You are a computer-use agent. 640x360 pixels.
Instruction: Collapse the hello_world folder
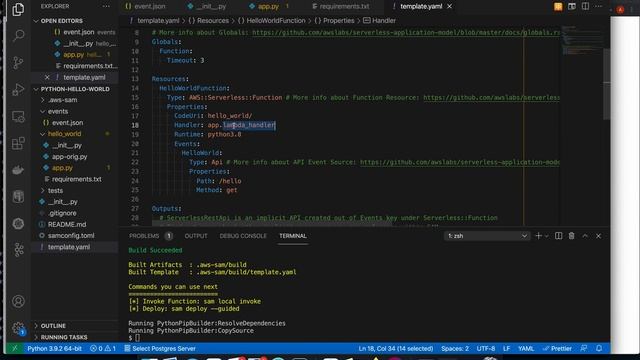click(x=64, y=134)
